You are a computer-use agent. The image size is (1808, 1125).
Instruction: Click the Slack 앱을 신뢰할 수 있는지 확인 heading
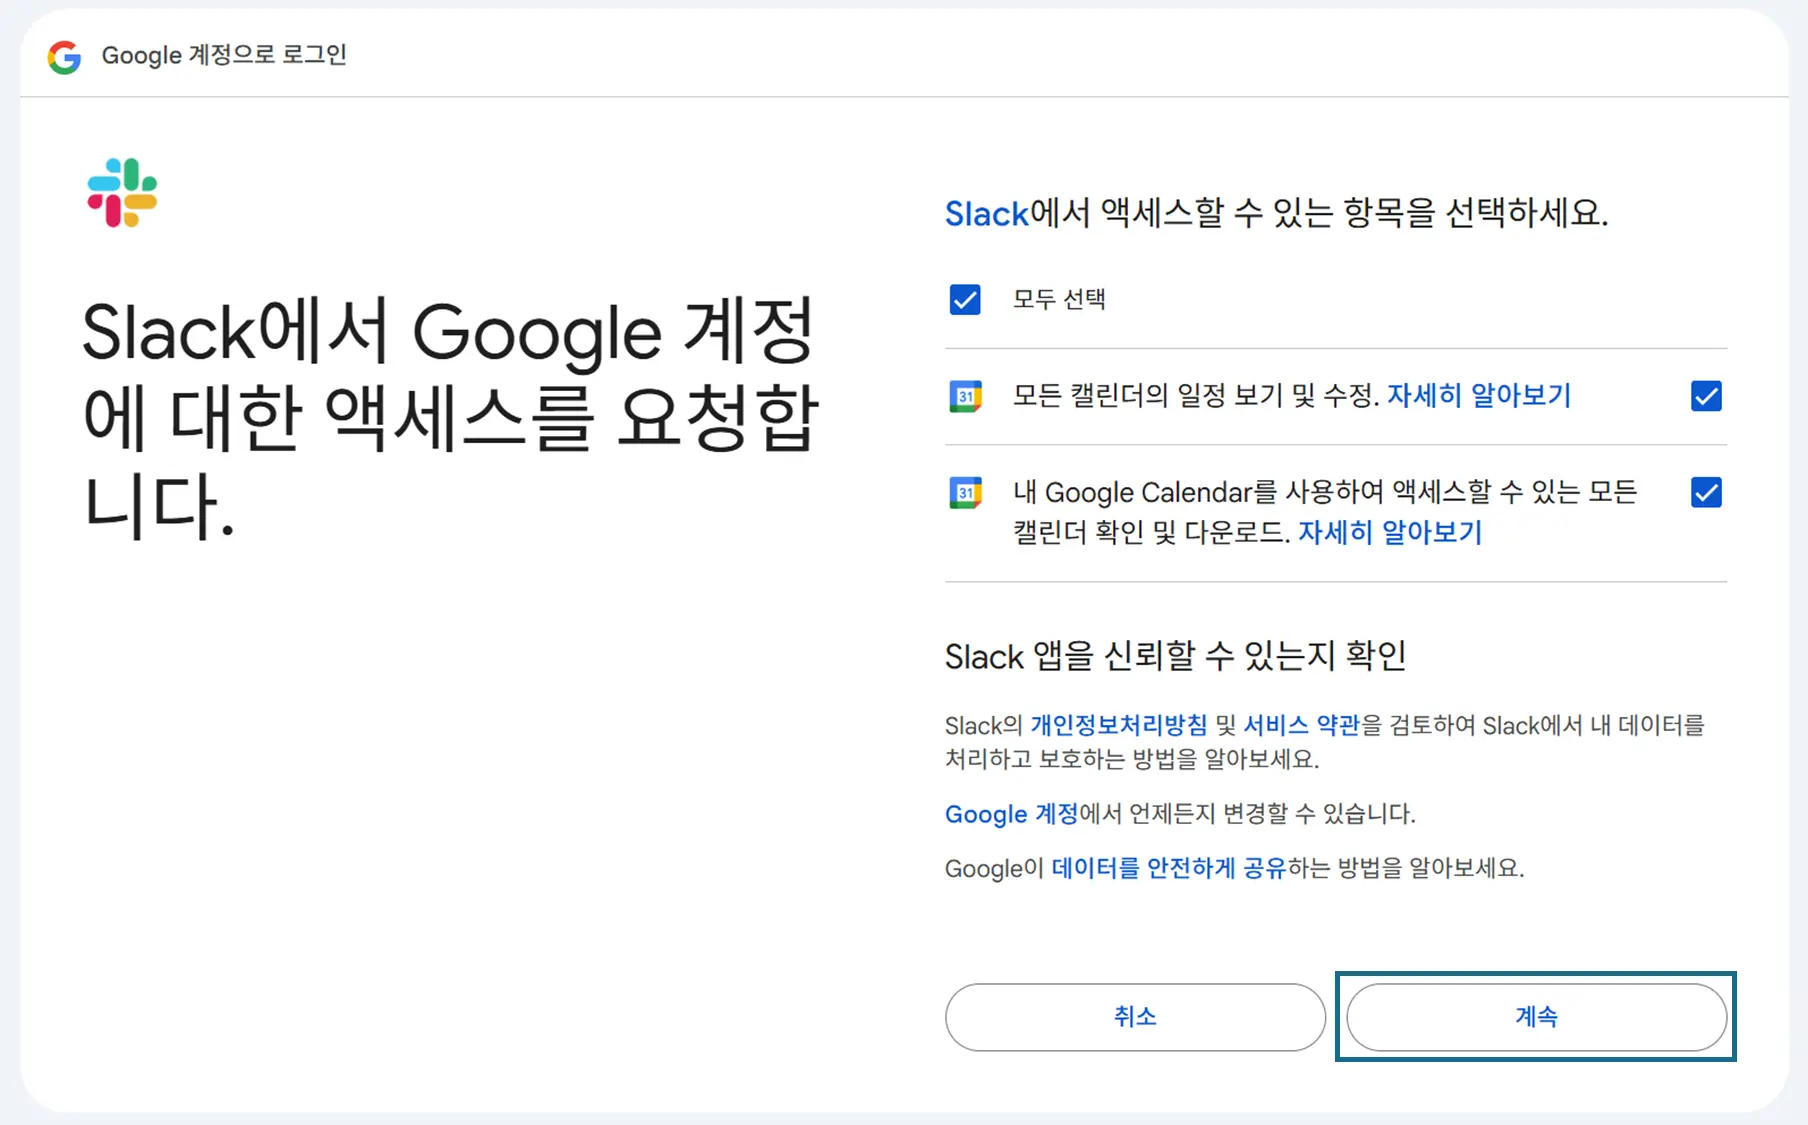click(1175, 656)
